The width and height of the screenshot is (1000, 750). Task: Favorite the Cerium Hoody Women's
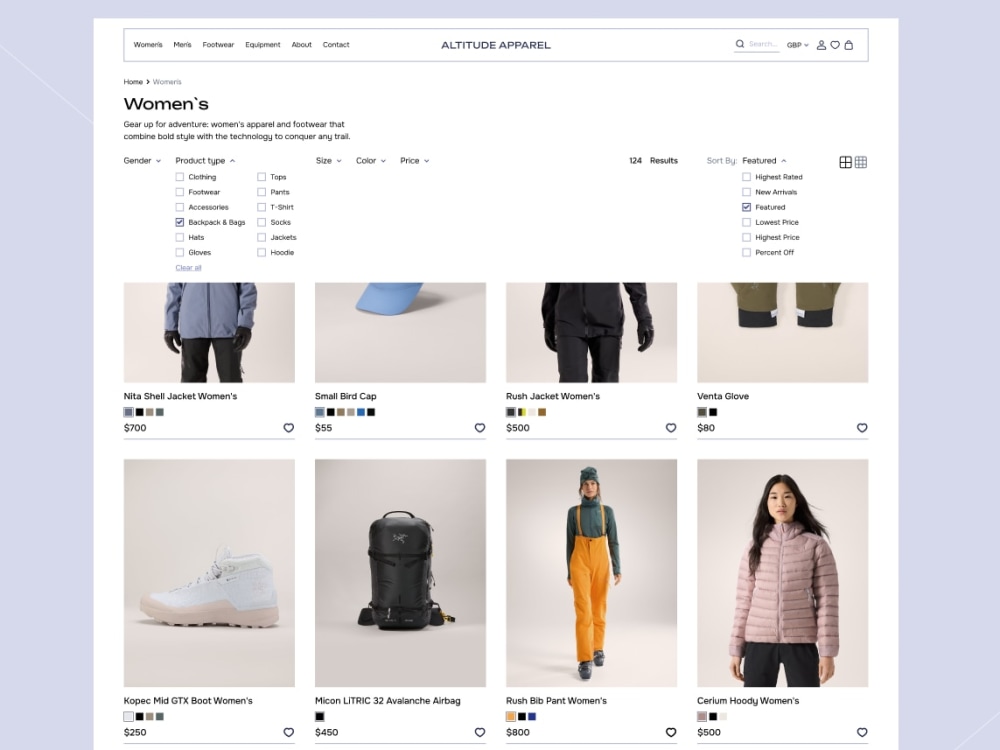862,732
